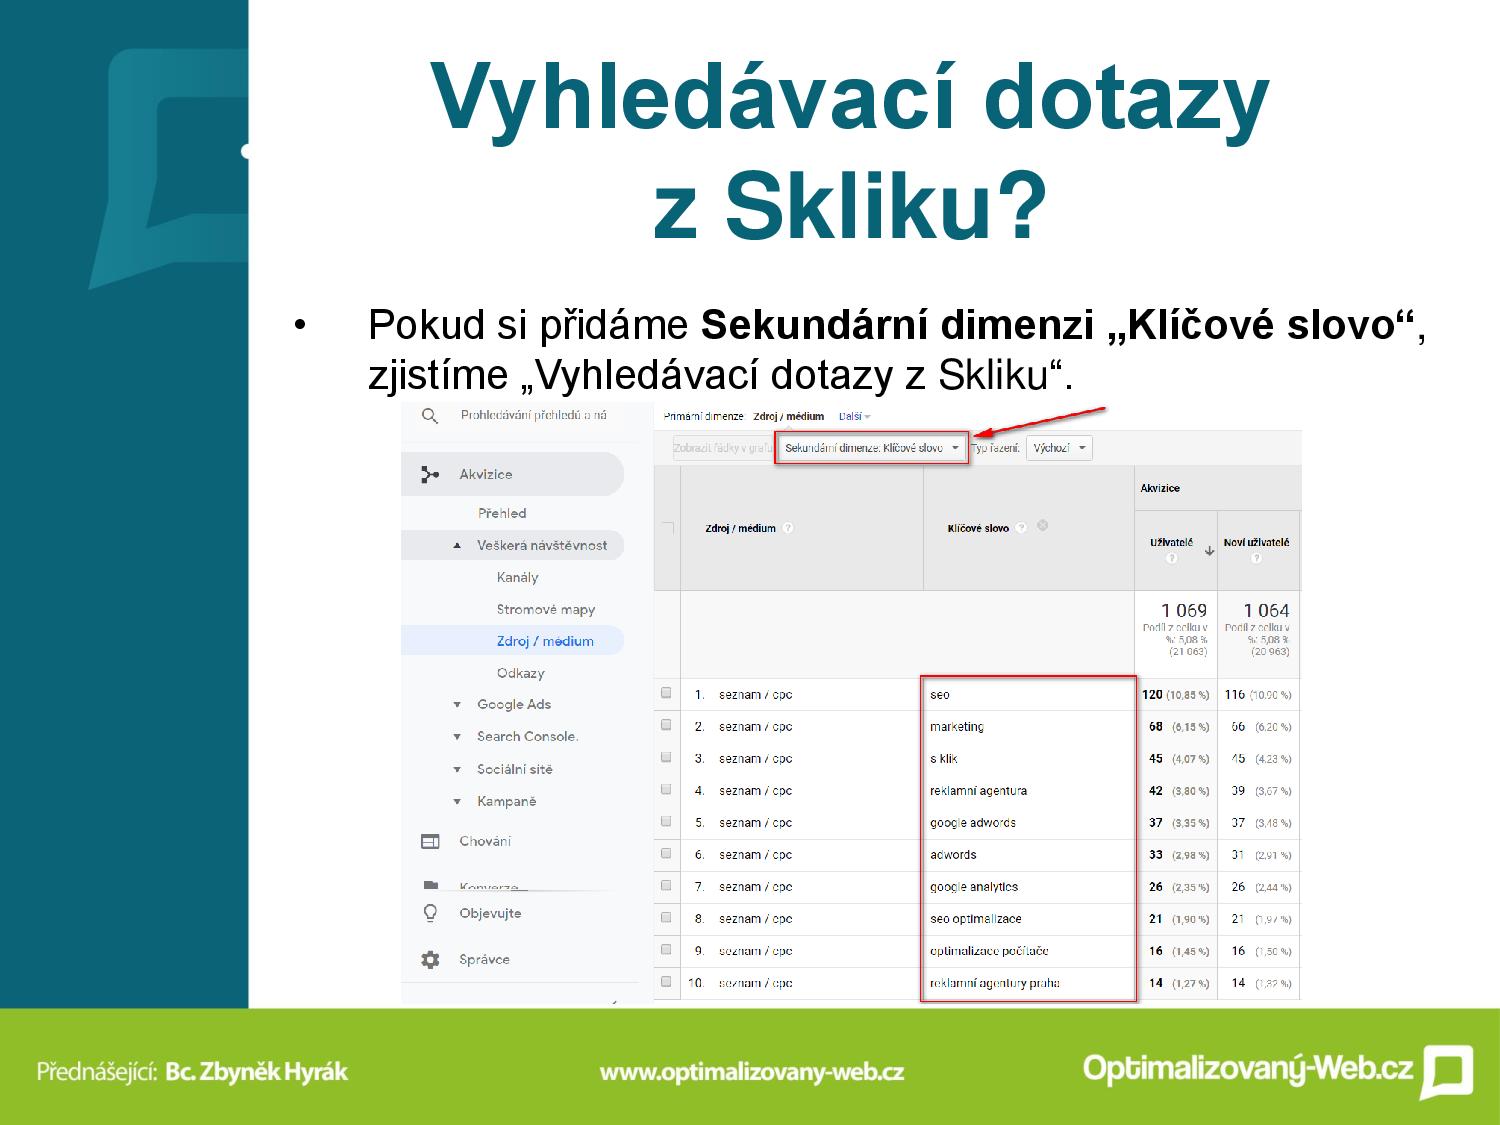Screen dimensions: 1500x1125
Task: Tick checkbox for row 3 s klik
Action: click(666, 757)
